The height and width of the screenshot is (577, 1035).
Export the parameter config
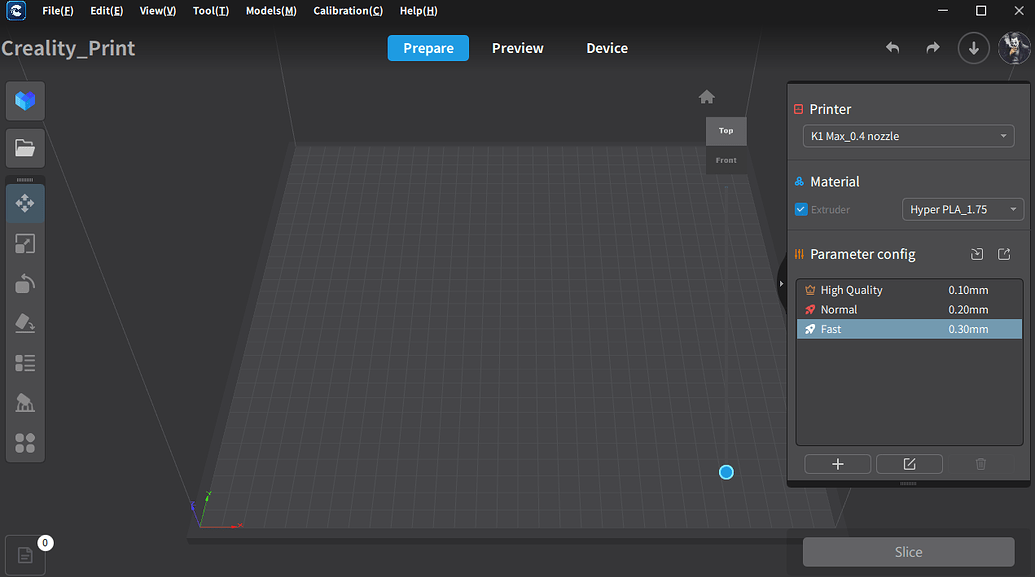click(x=1004, y=254)
